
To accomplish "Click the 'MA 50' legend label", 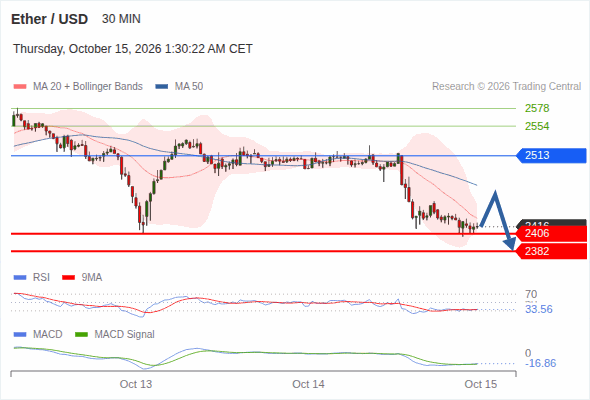I will tap(189, 87).
